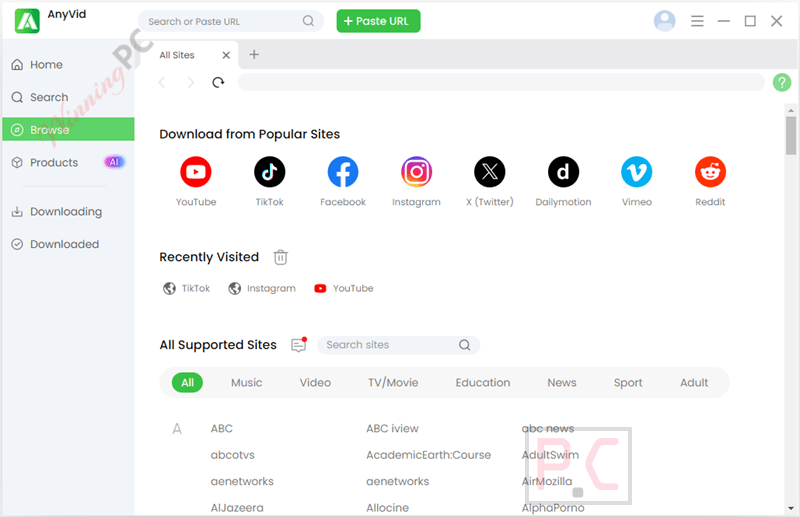
Task: Clear recently visited with trash icon
Action: (281, 257)
